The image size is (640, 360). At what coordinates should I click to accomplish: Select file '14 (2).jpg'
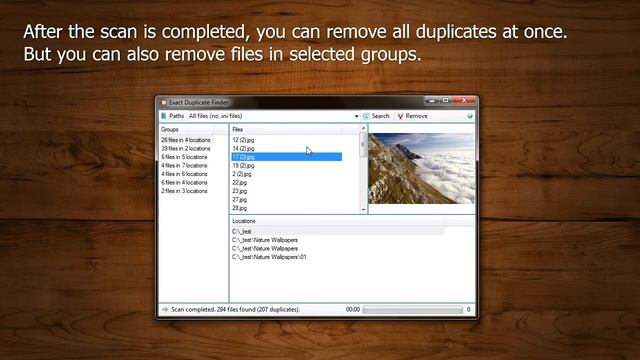243,149
